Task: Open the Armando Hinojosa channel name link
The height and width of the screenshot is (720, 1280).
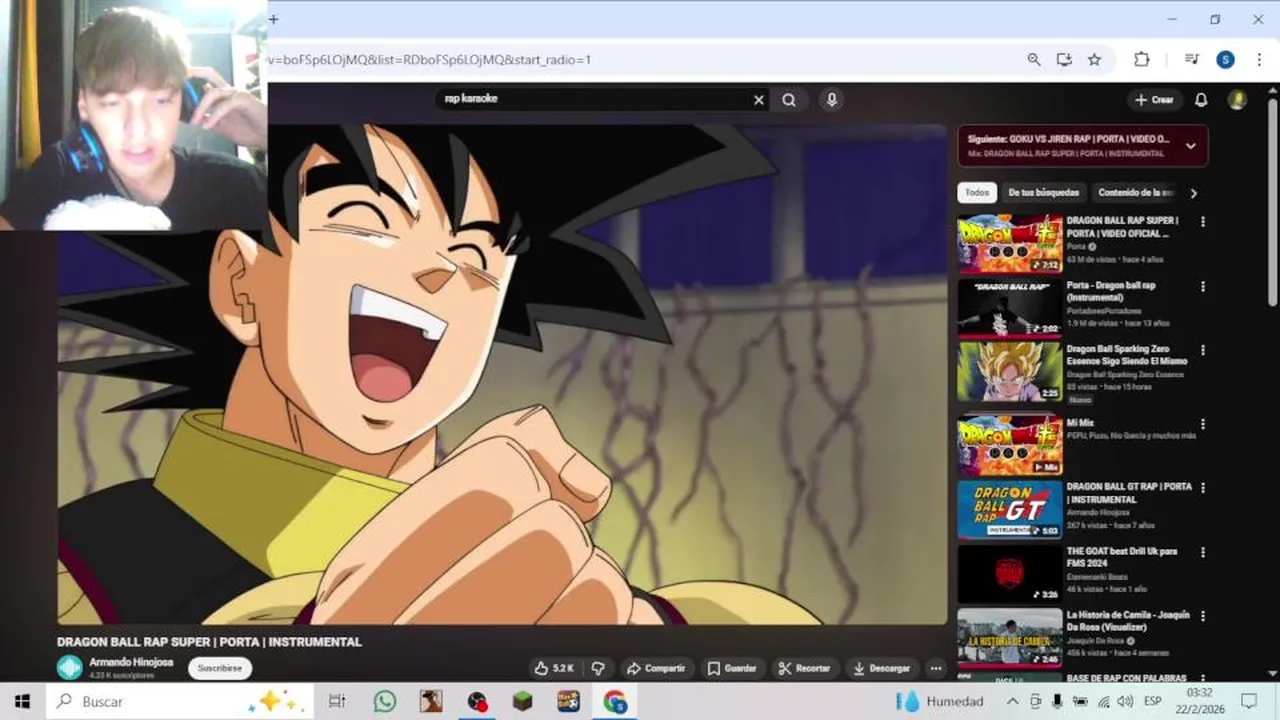Action: point(131,662)
